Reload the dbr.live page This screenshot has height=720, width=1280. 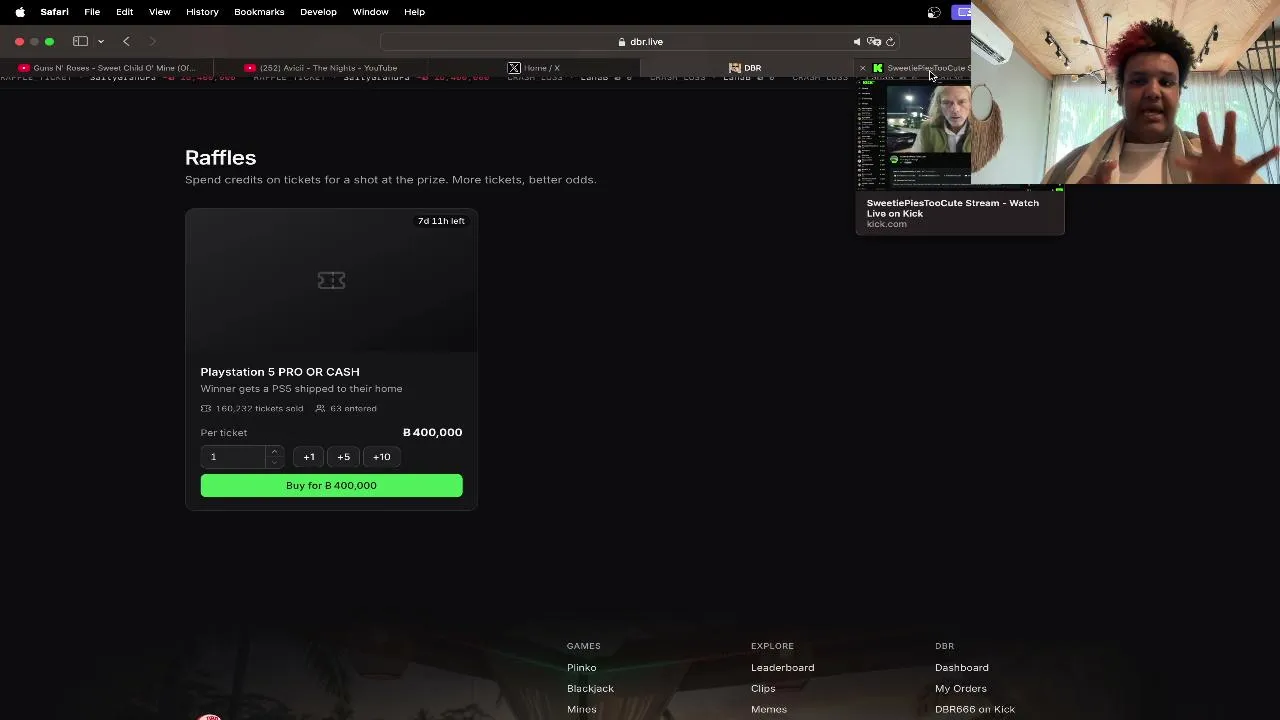pyautogui.click(x=890, y=42)
